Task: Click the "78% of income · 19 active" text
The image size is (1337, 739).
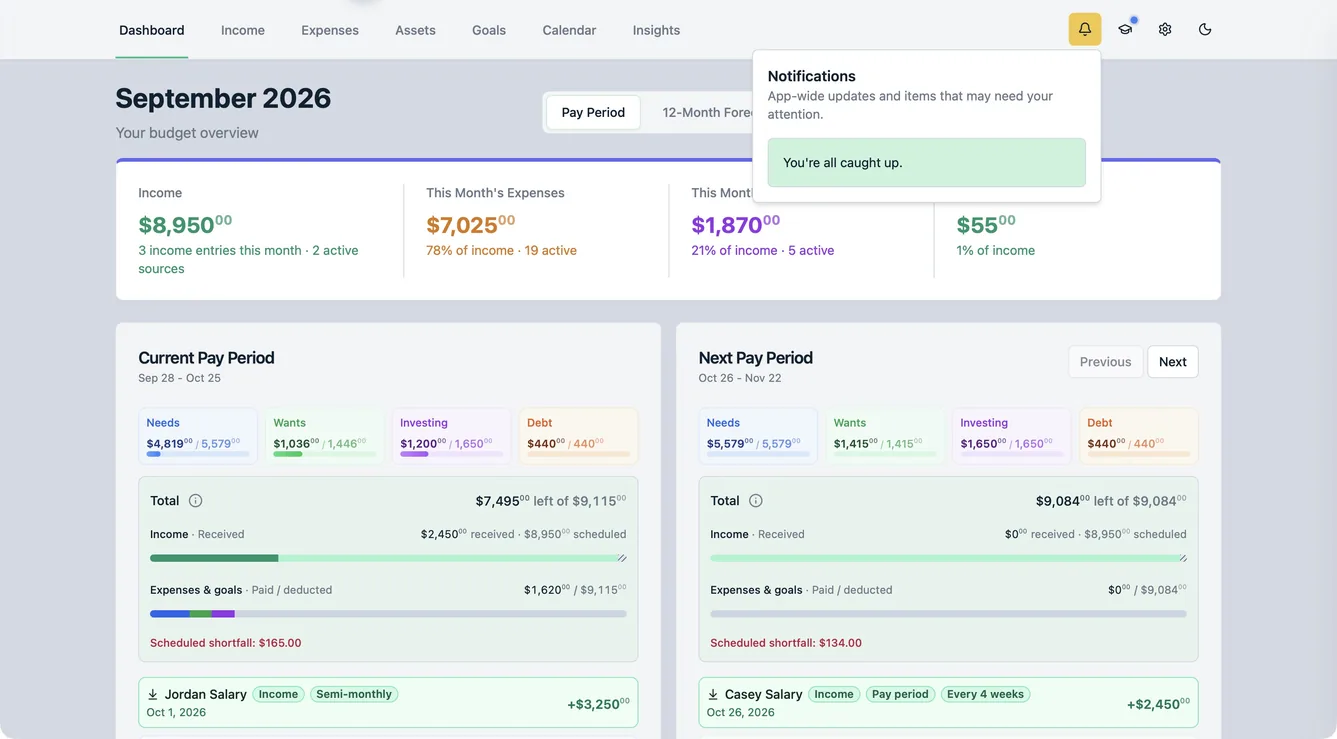Action: coord(501,250)
